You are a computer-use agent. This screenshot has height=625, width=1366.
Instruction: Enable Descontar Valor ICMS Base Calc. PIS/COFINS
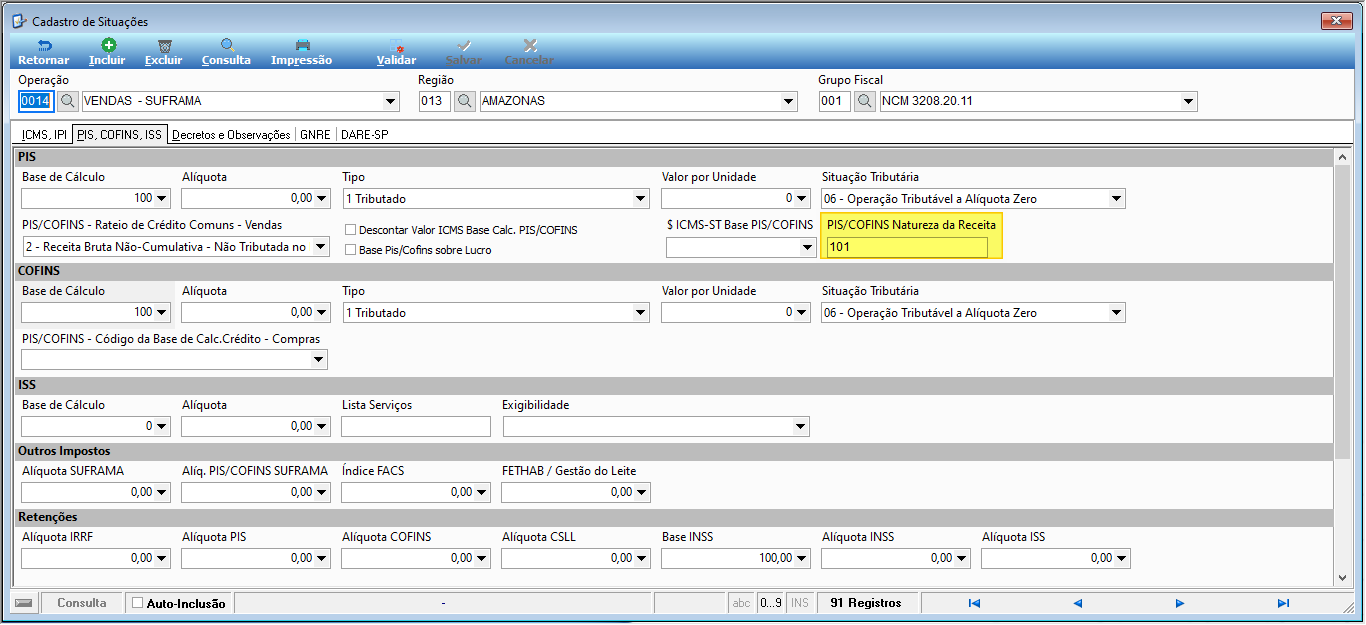coord(351,230)
